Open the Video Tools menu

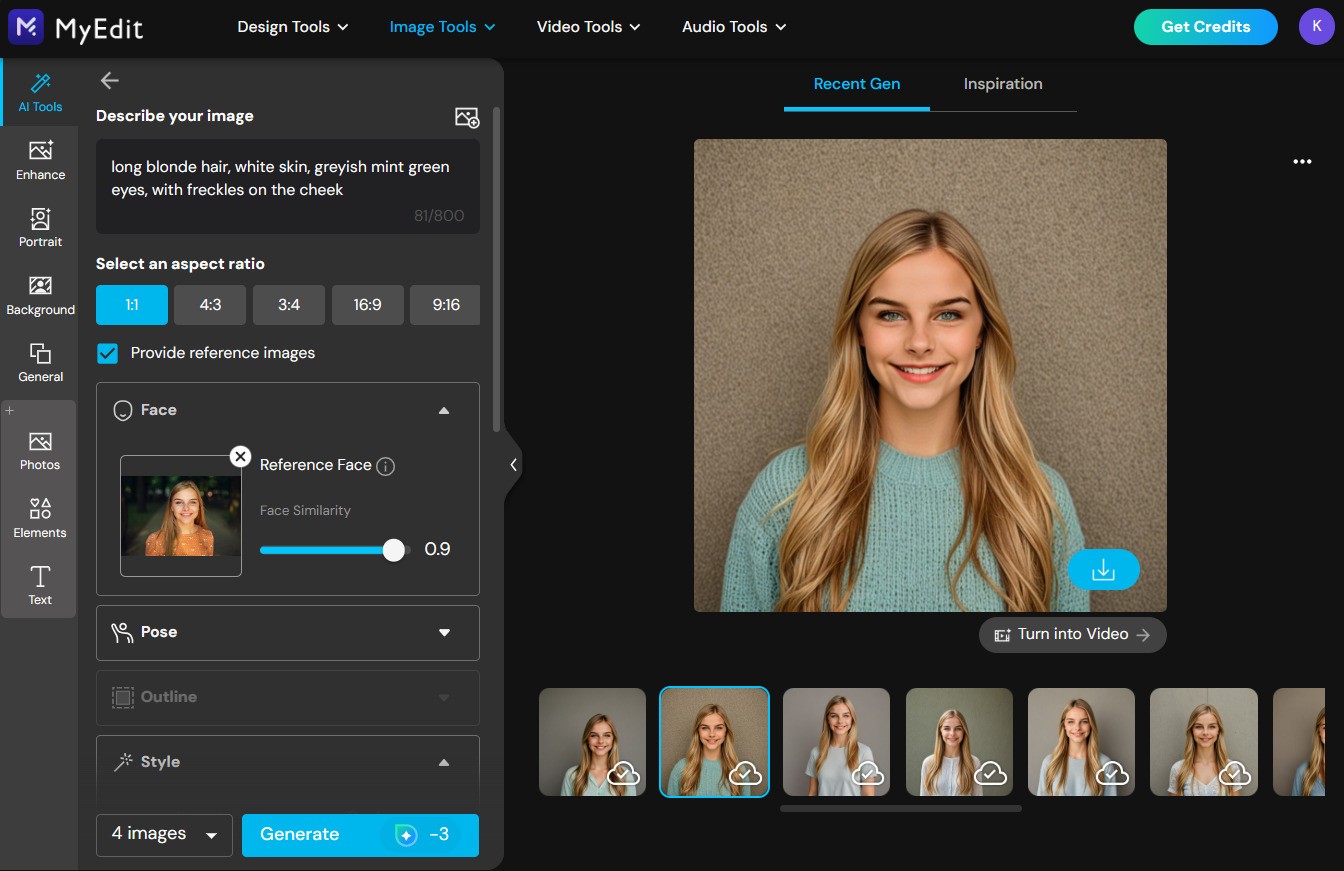click(x=588, y=27)
